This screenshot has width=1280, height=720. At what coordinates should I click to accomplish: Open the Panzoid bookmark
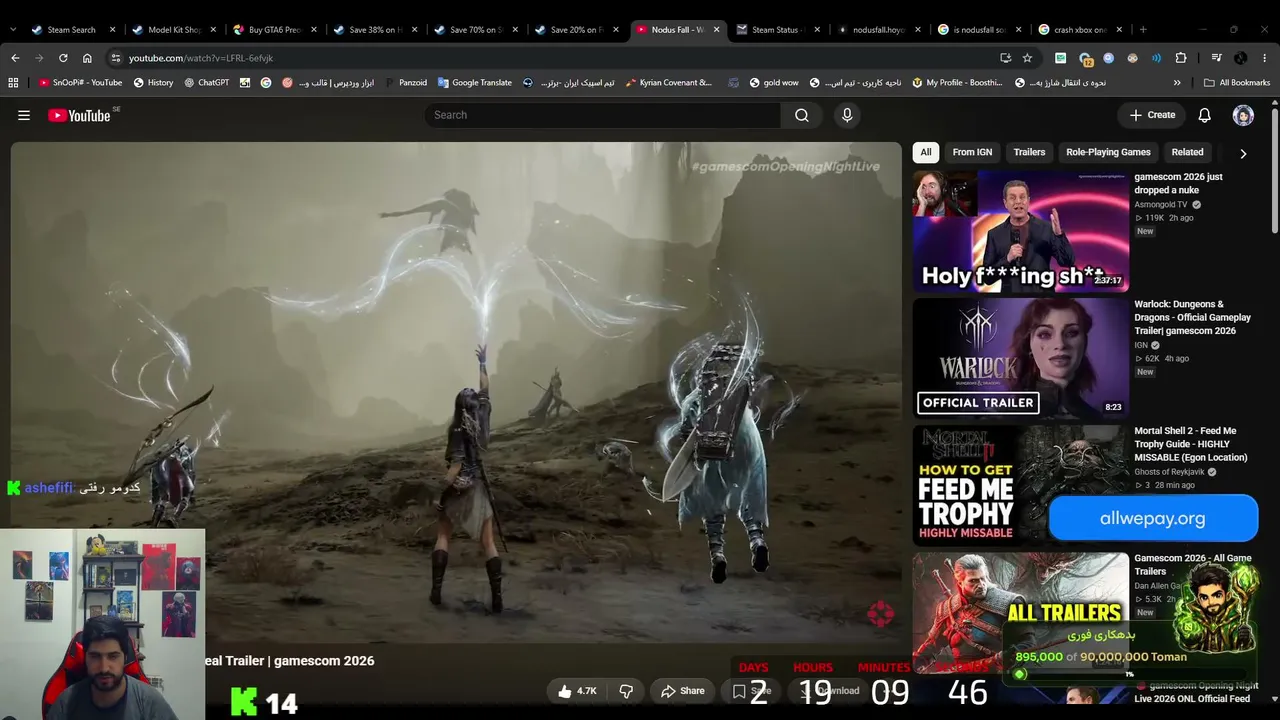[x=406, y=83]
